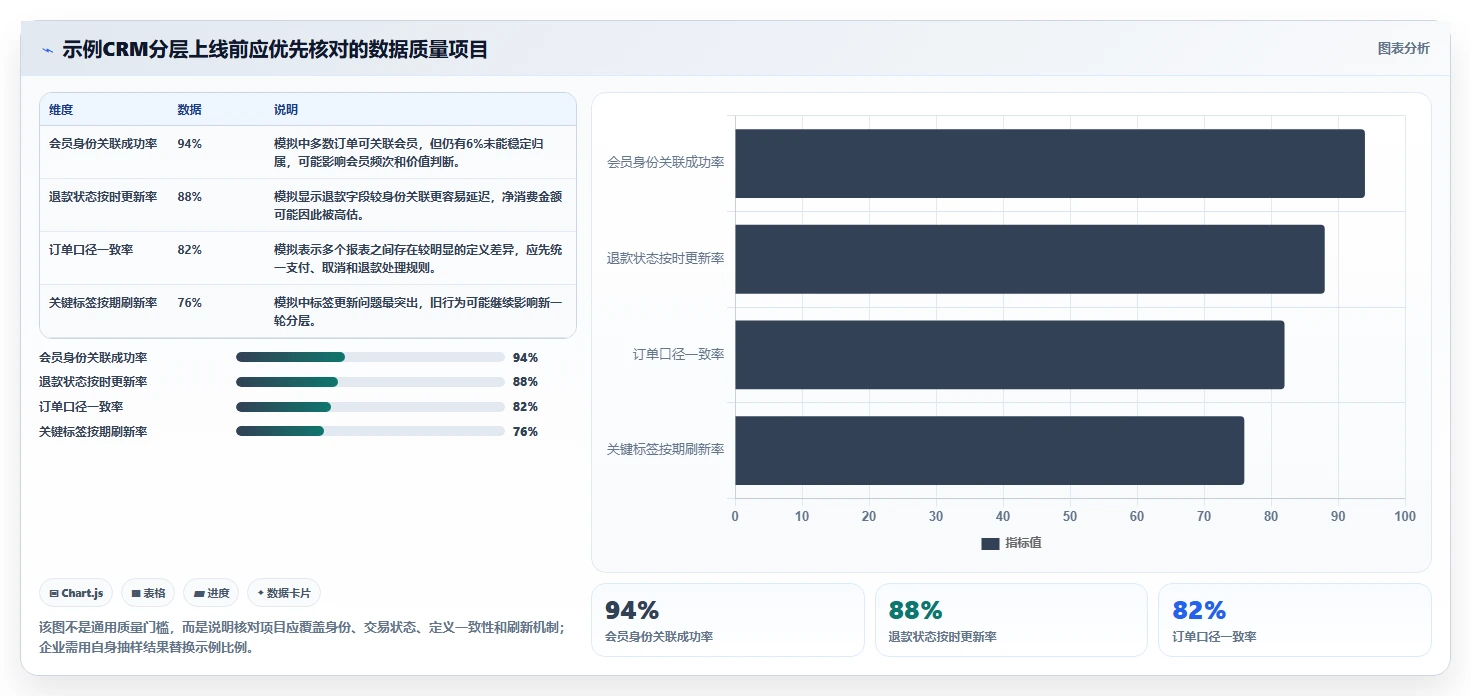Select the 数据卡片 tag chip
1471x696 pixels.
tap(284, 593)
